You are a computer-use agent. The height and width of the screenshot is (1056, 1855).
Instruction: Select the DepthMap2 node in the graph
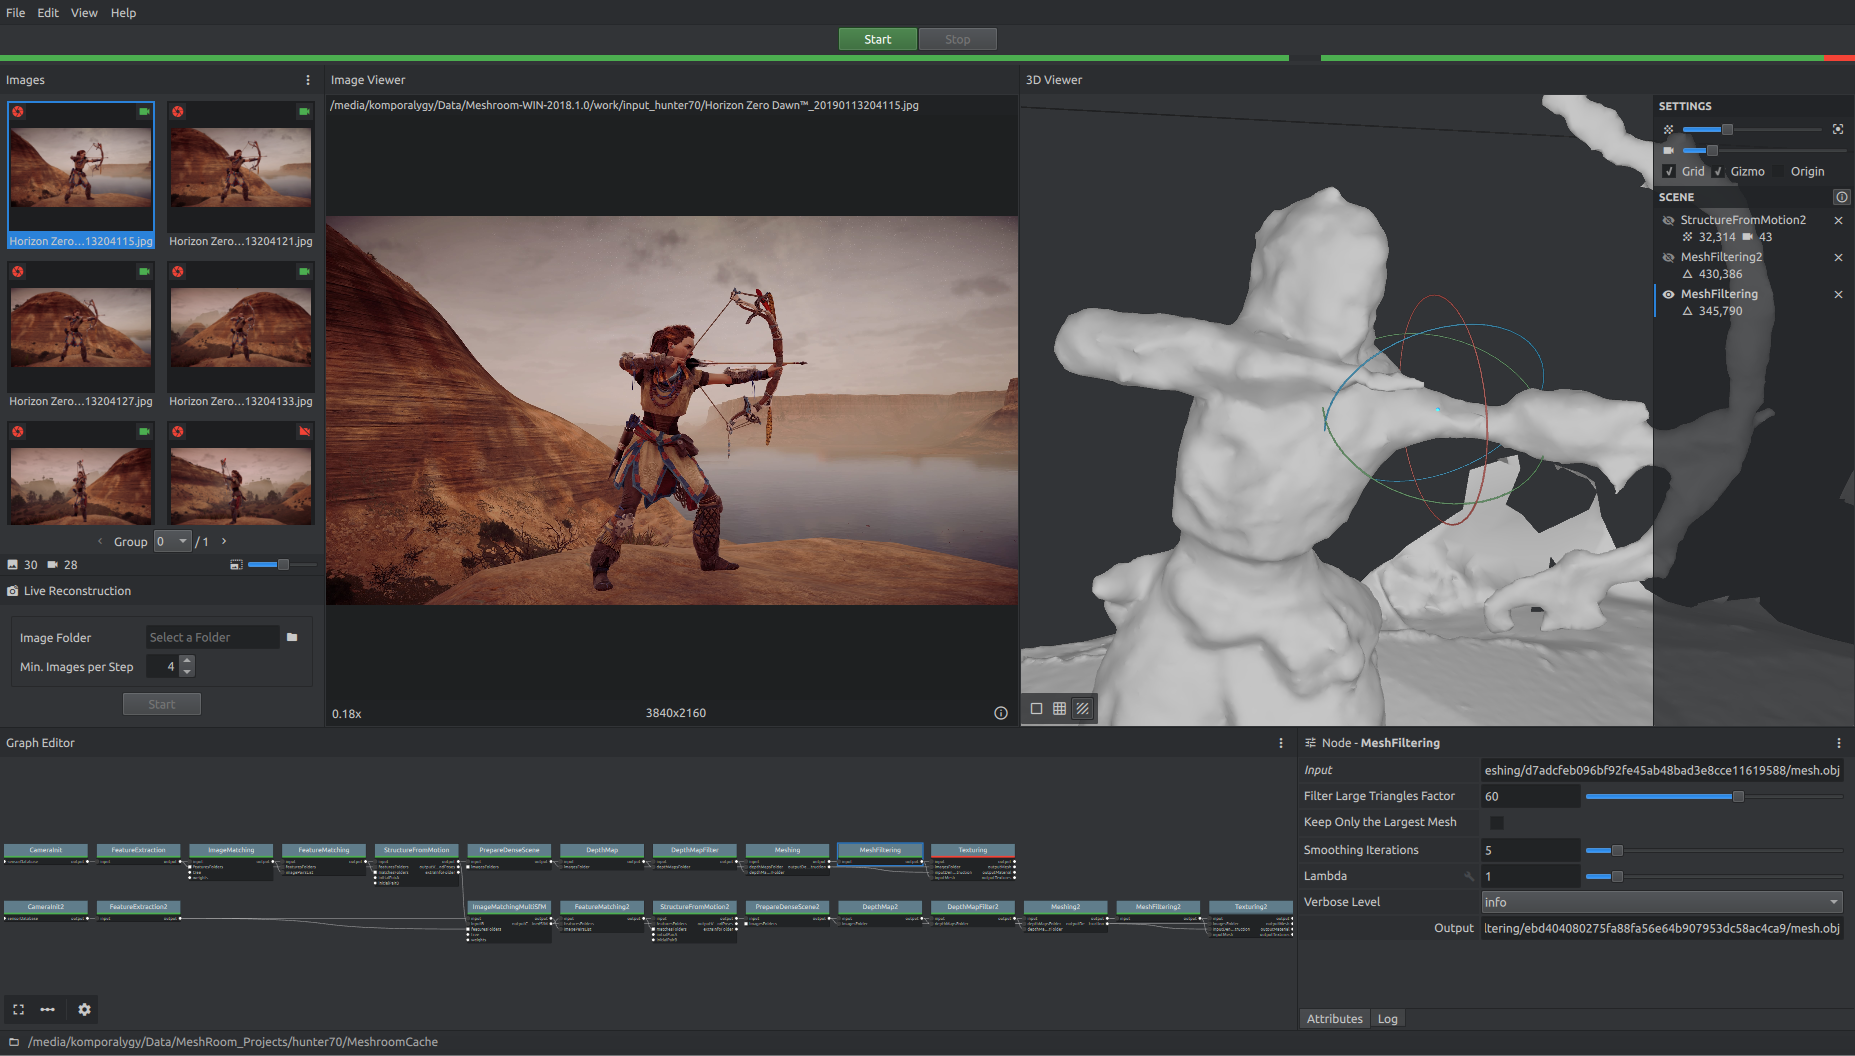tap(879, 907)
